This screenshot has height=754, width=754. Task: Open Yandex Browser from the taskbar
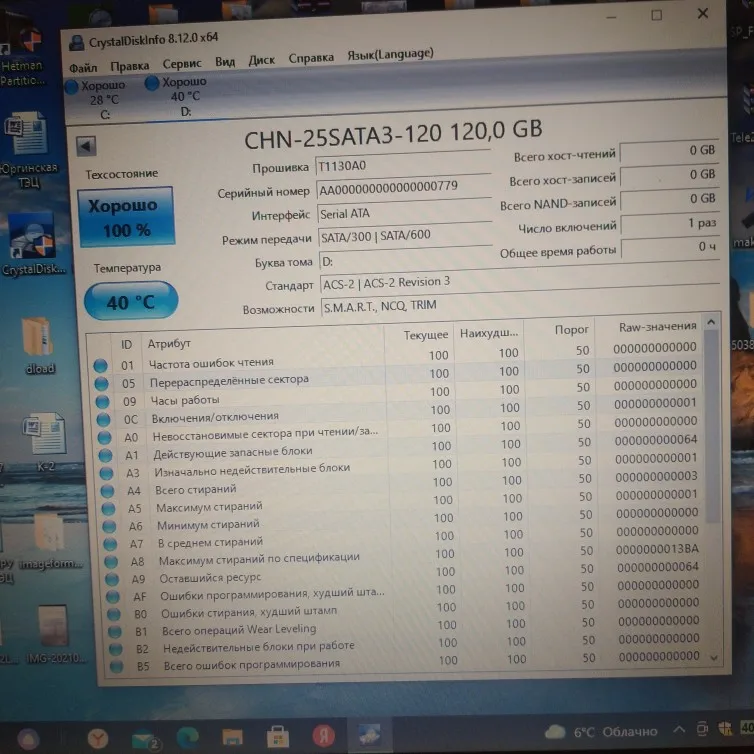click(98, 737)
